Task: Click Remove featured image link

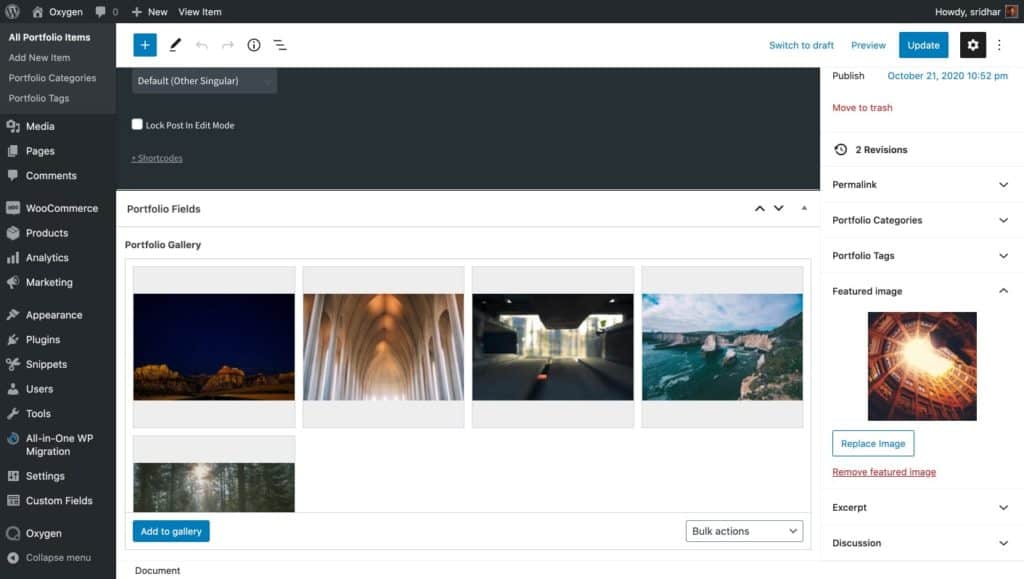Action: [x=884, y=472]
